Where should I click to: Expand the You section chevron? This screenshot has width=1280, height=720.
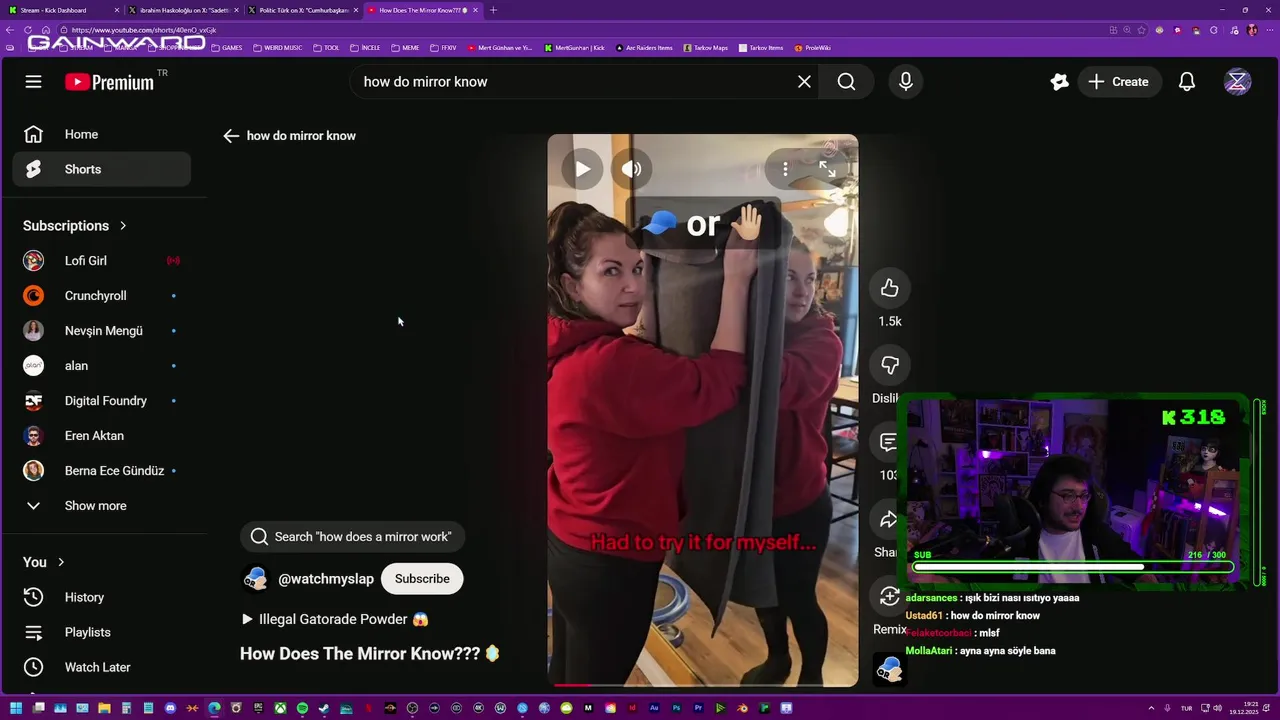pos(61,562)
